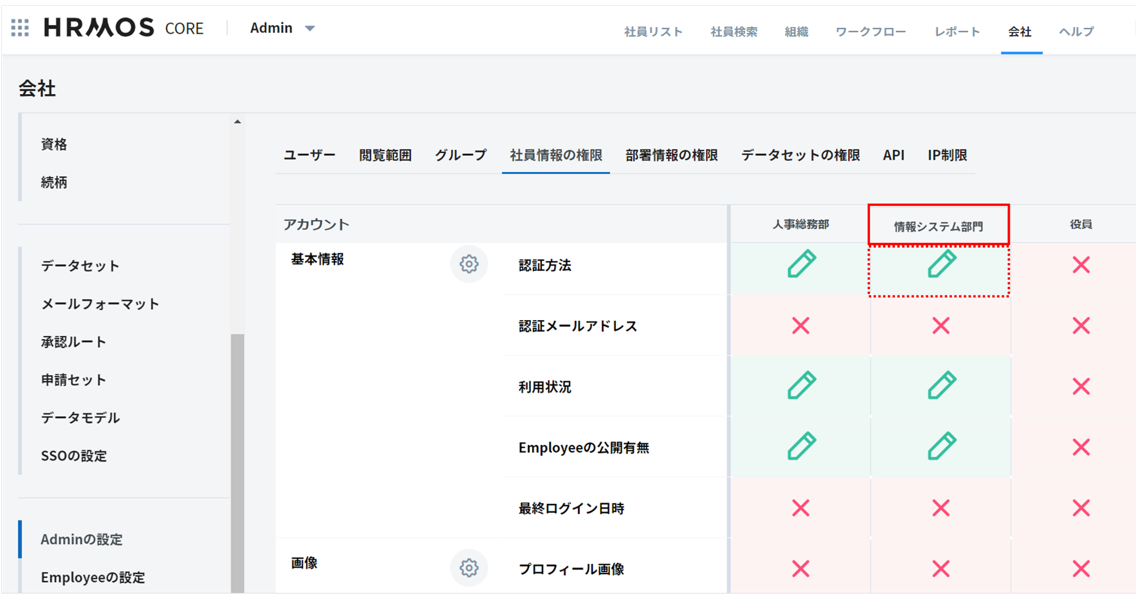Open SSOの設定 in the sidebar
Viewport: 1136px width, 598px height.
point(74,456)
